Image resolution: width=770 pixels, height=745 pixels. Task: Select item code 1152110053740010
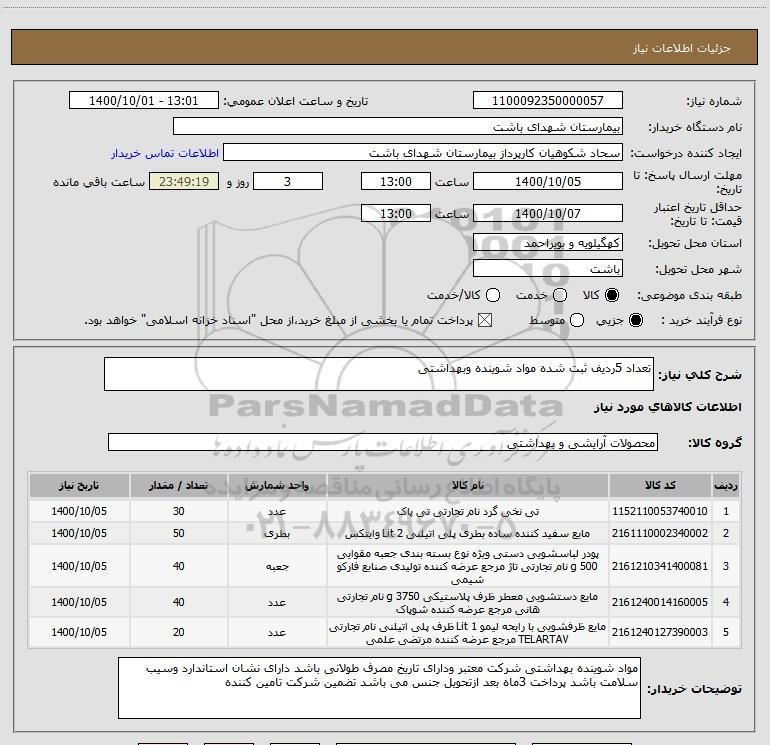(x=660, y=511)
